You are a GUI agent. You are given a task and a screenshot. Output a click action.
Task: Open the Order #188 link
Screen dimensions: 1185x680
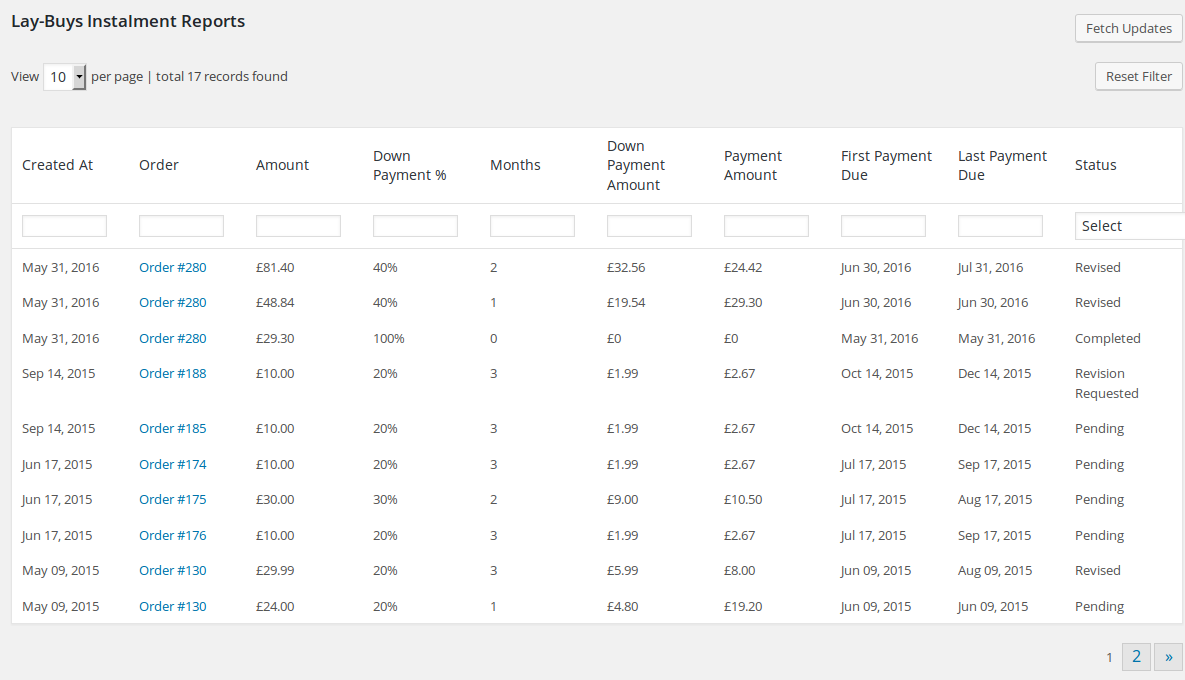click(172, 373)
